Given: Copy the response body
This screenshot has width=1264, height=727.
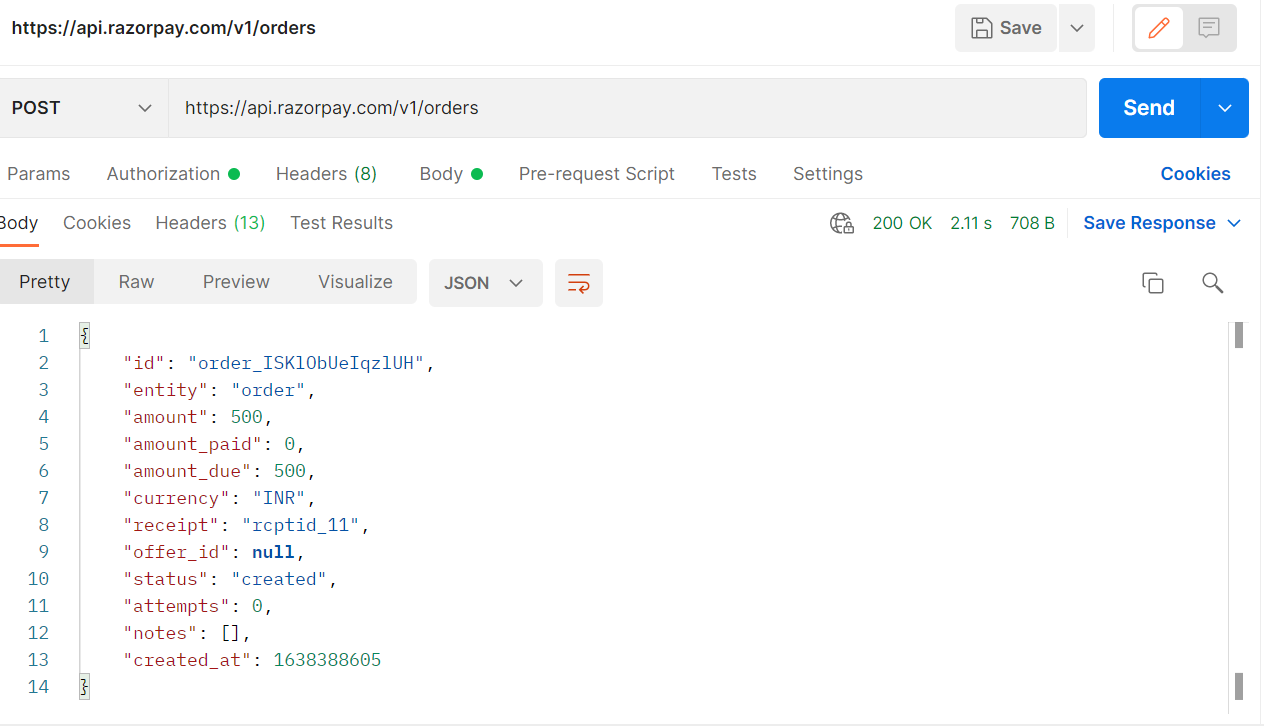Looking at the screenshot, I should tap(1153, 283).
